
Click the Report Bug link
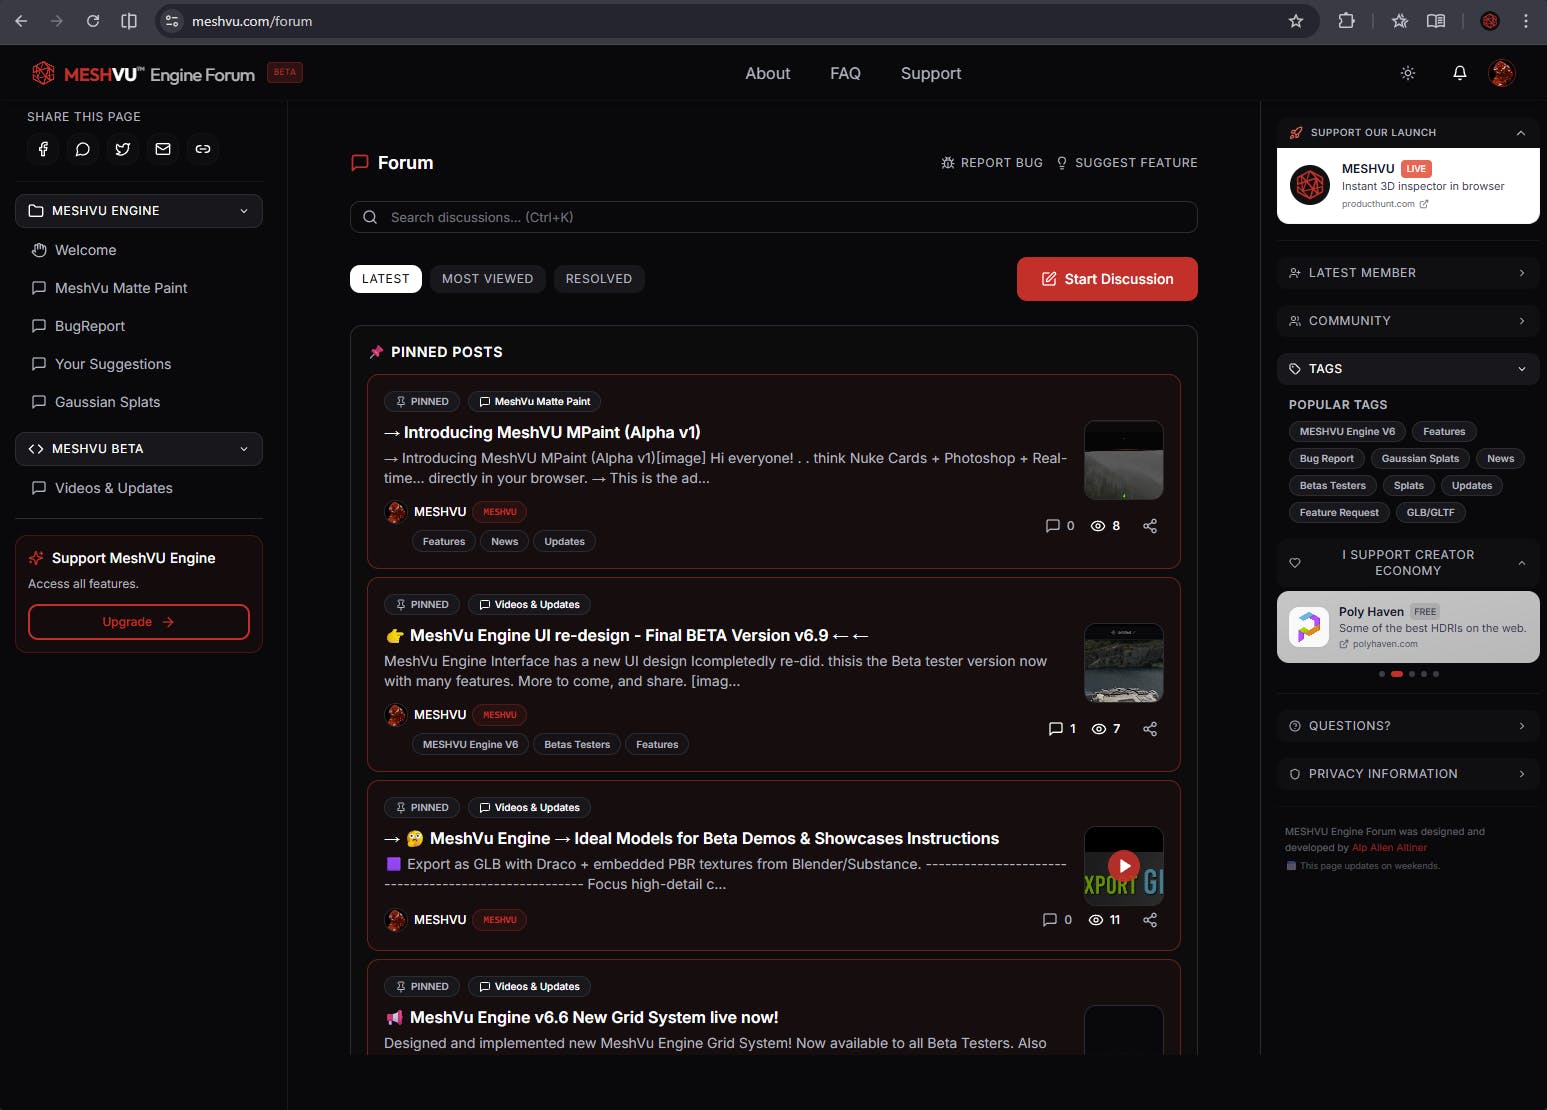(x=992, y=163)
